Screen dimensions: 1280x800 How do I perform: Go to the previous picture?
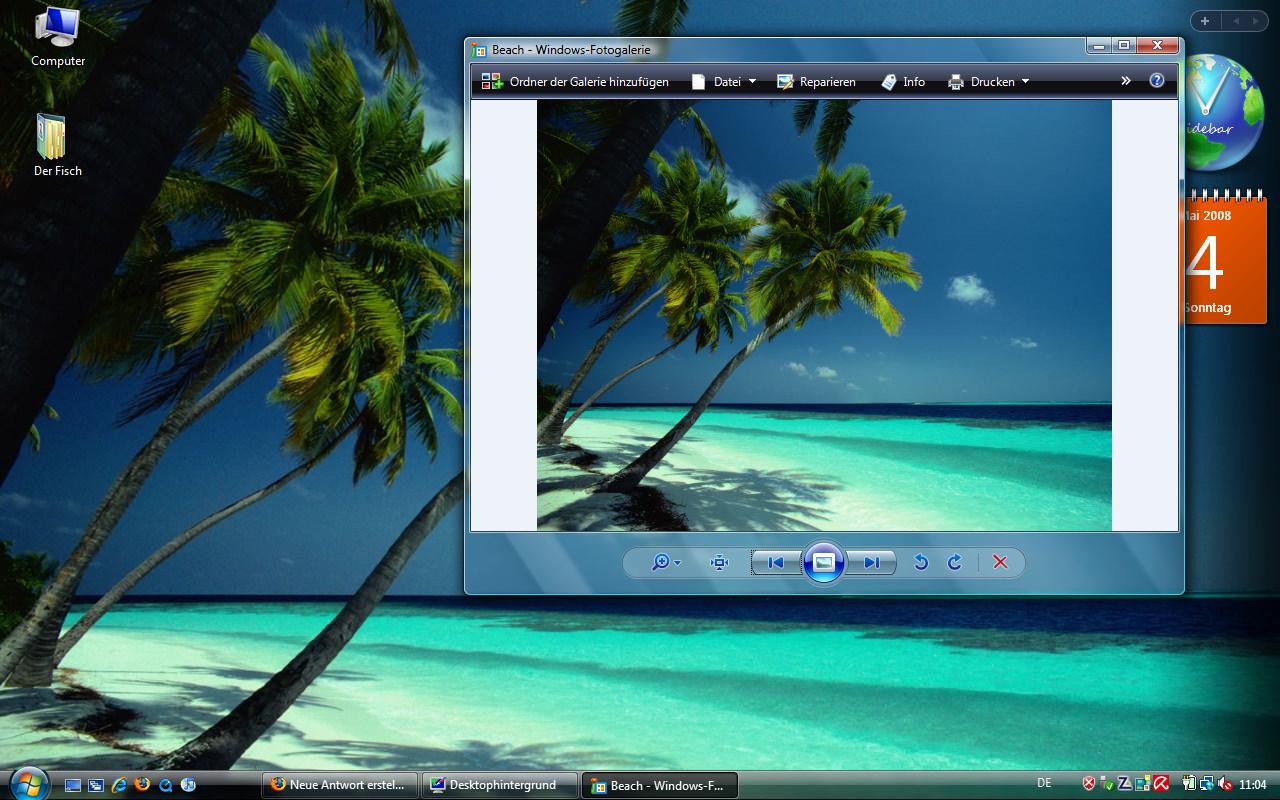coord(777,563)
